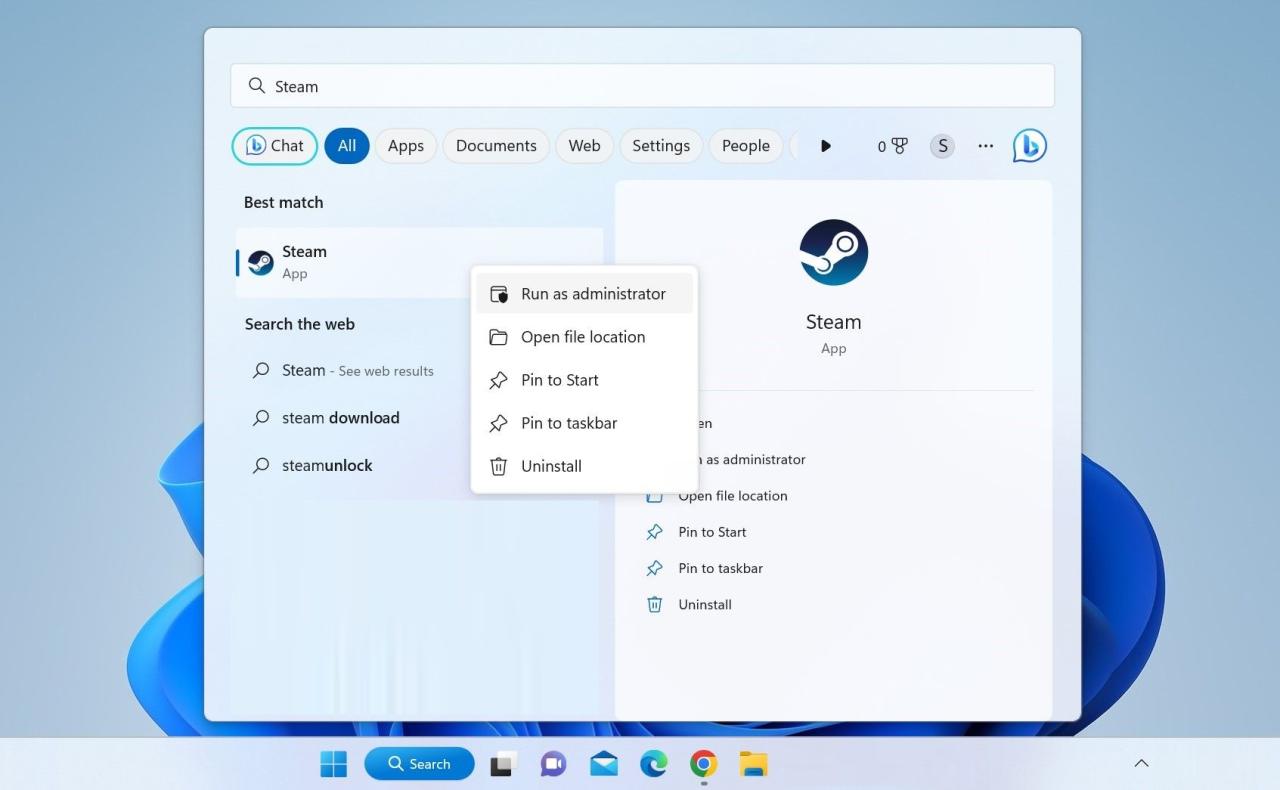Screen dimensions: 1280x790
Task: Click pin icon next to context-menu Pin to Start
Action: pyautogui.click(x=498, y=380)
